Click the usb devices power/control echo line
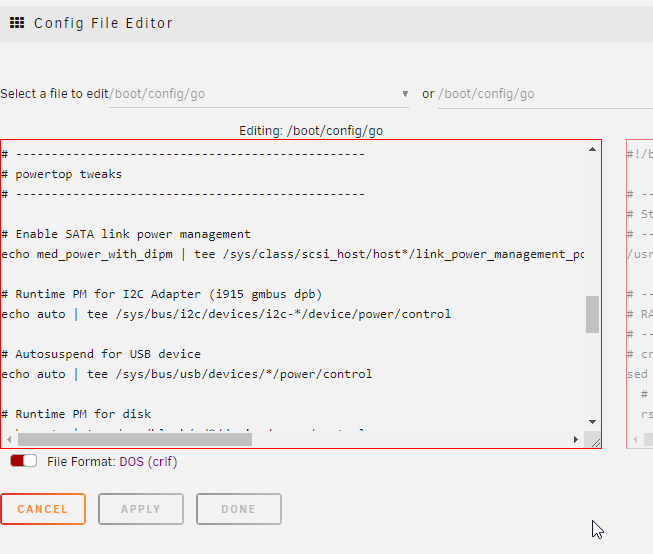Image resolution: width=653 pixels, height=554 pixels. click(x=187, y=374)
